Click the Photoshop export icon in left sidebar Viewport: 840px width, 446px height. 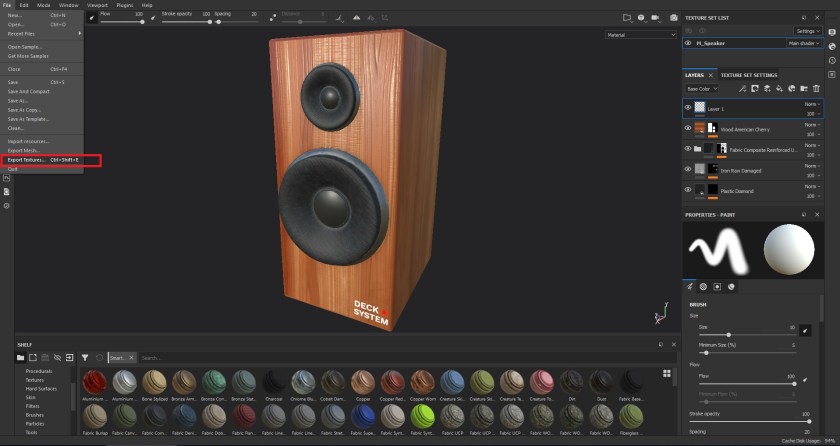click(6, 178)
